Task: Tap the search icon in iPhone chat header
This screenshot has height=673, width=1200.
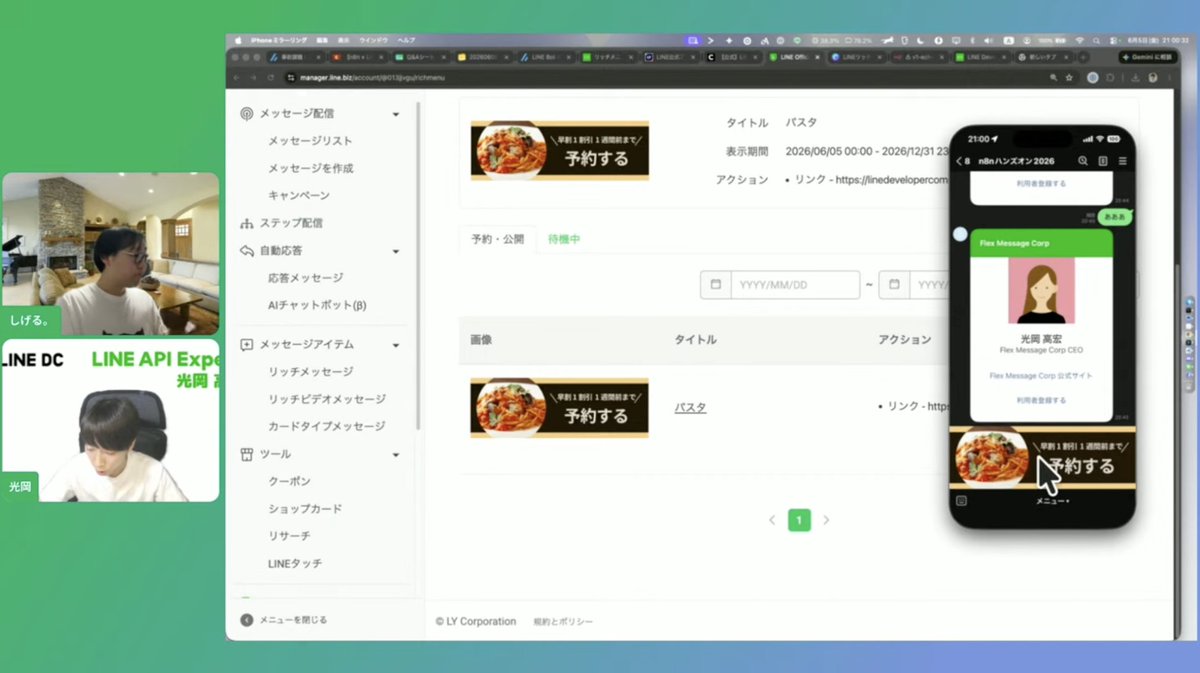Action: [1083, 161]
